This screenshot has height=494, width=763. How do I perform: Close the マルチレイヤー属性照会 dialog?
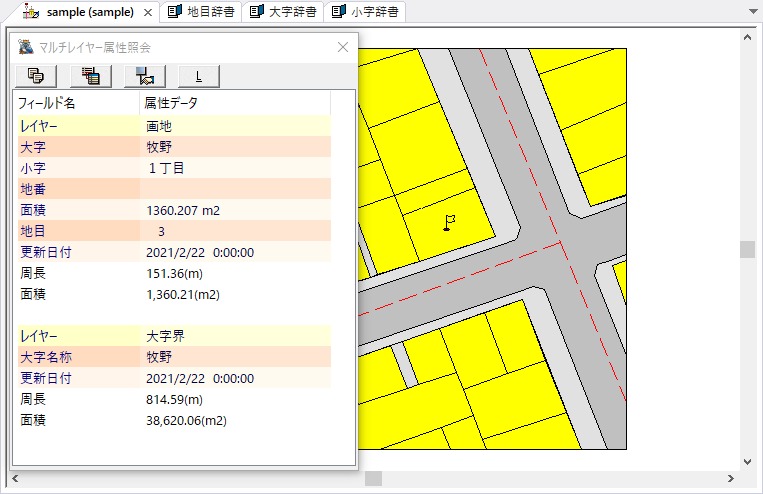(x=343, y=47)
